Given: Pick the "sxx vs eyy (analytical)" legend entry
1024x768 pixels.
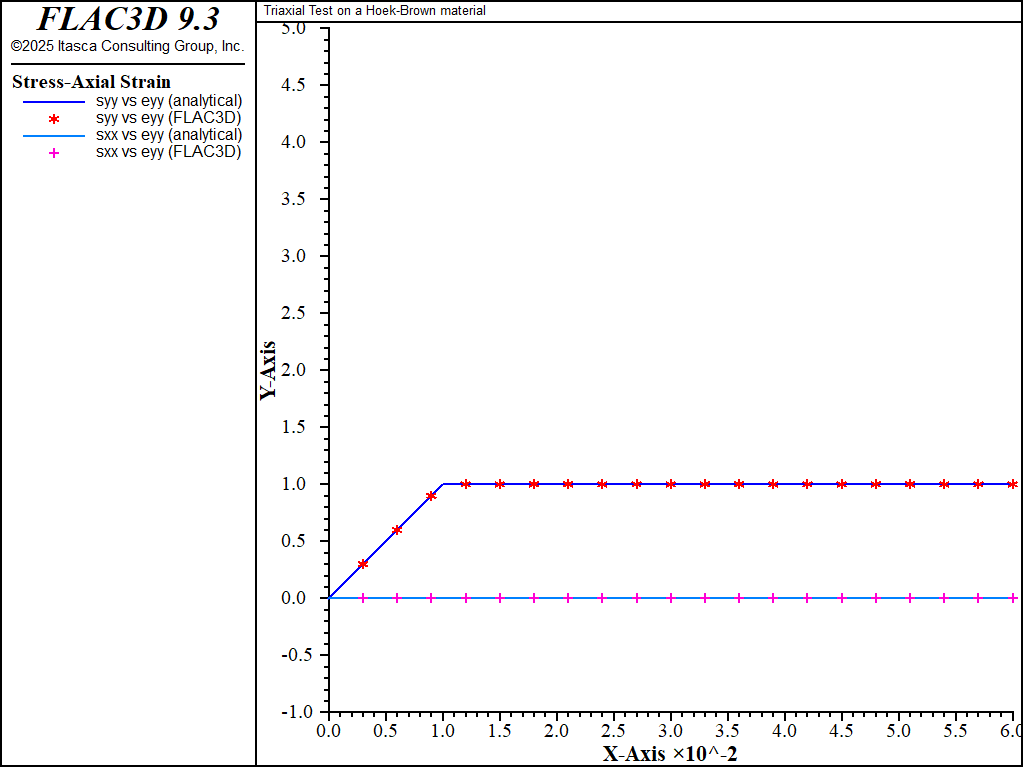Looking at the screenshot, I should [176, 135].
